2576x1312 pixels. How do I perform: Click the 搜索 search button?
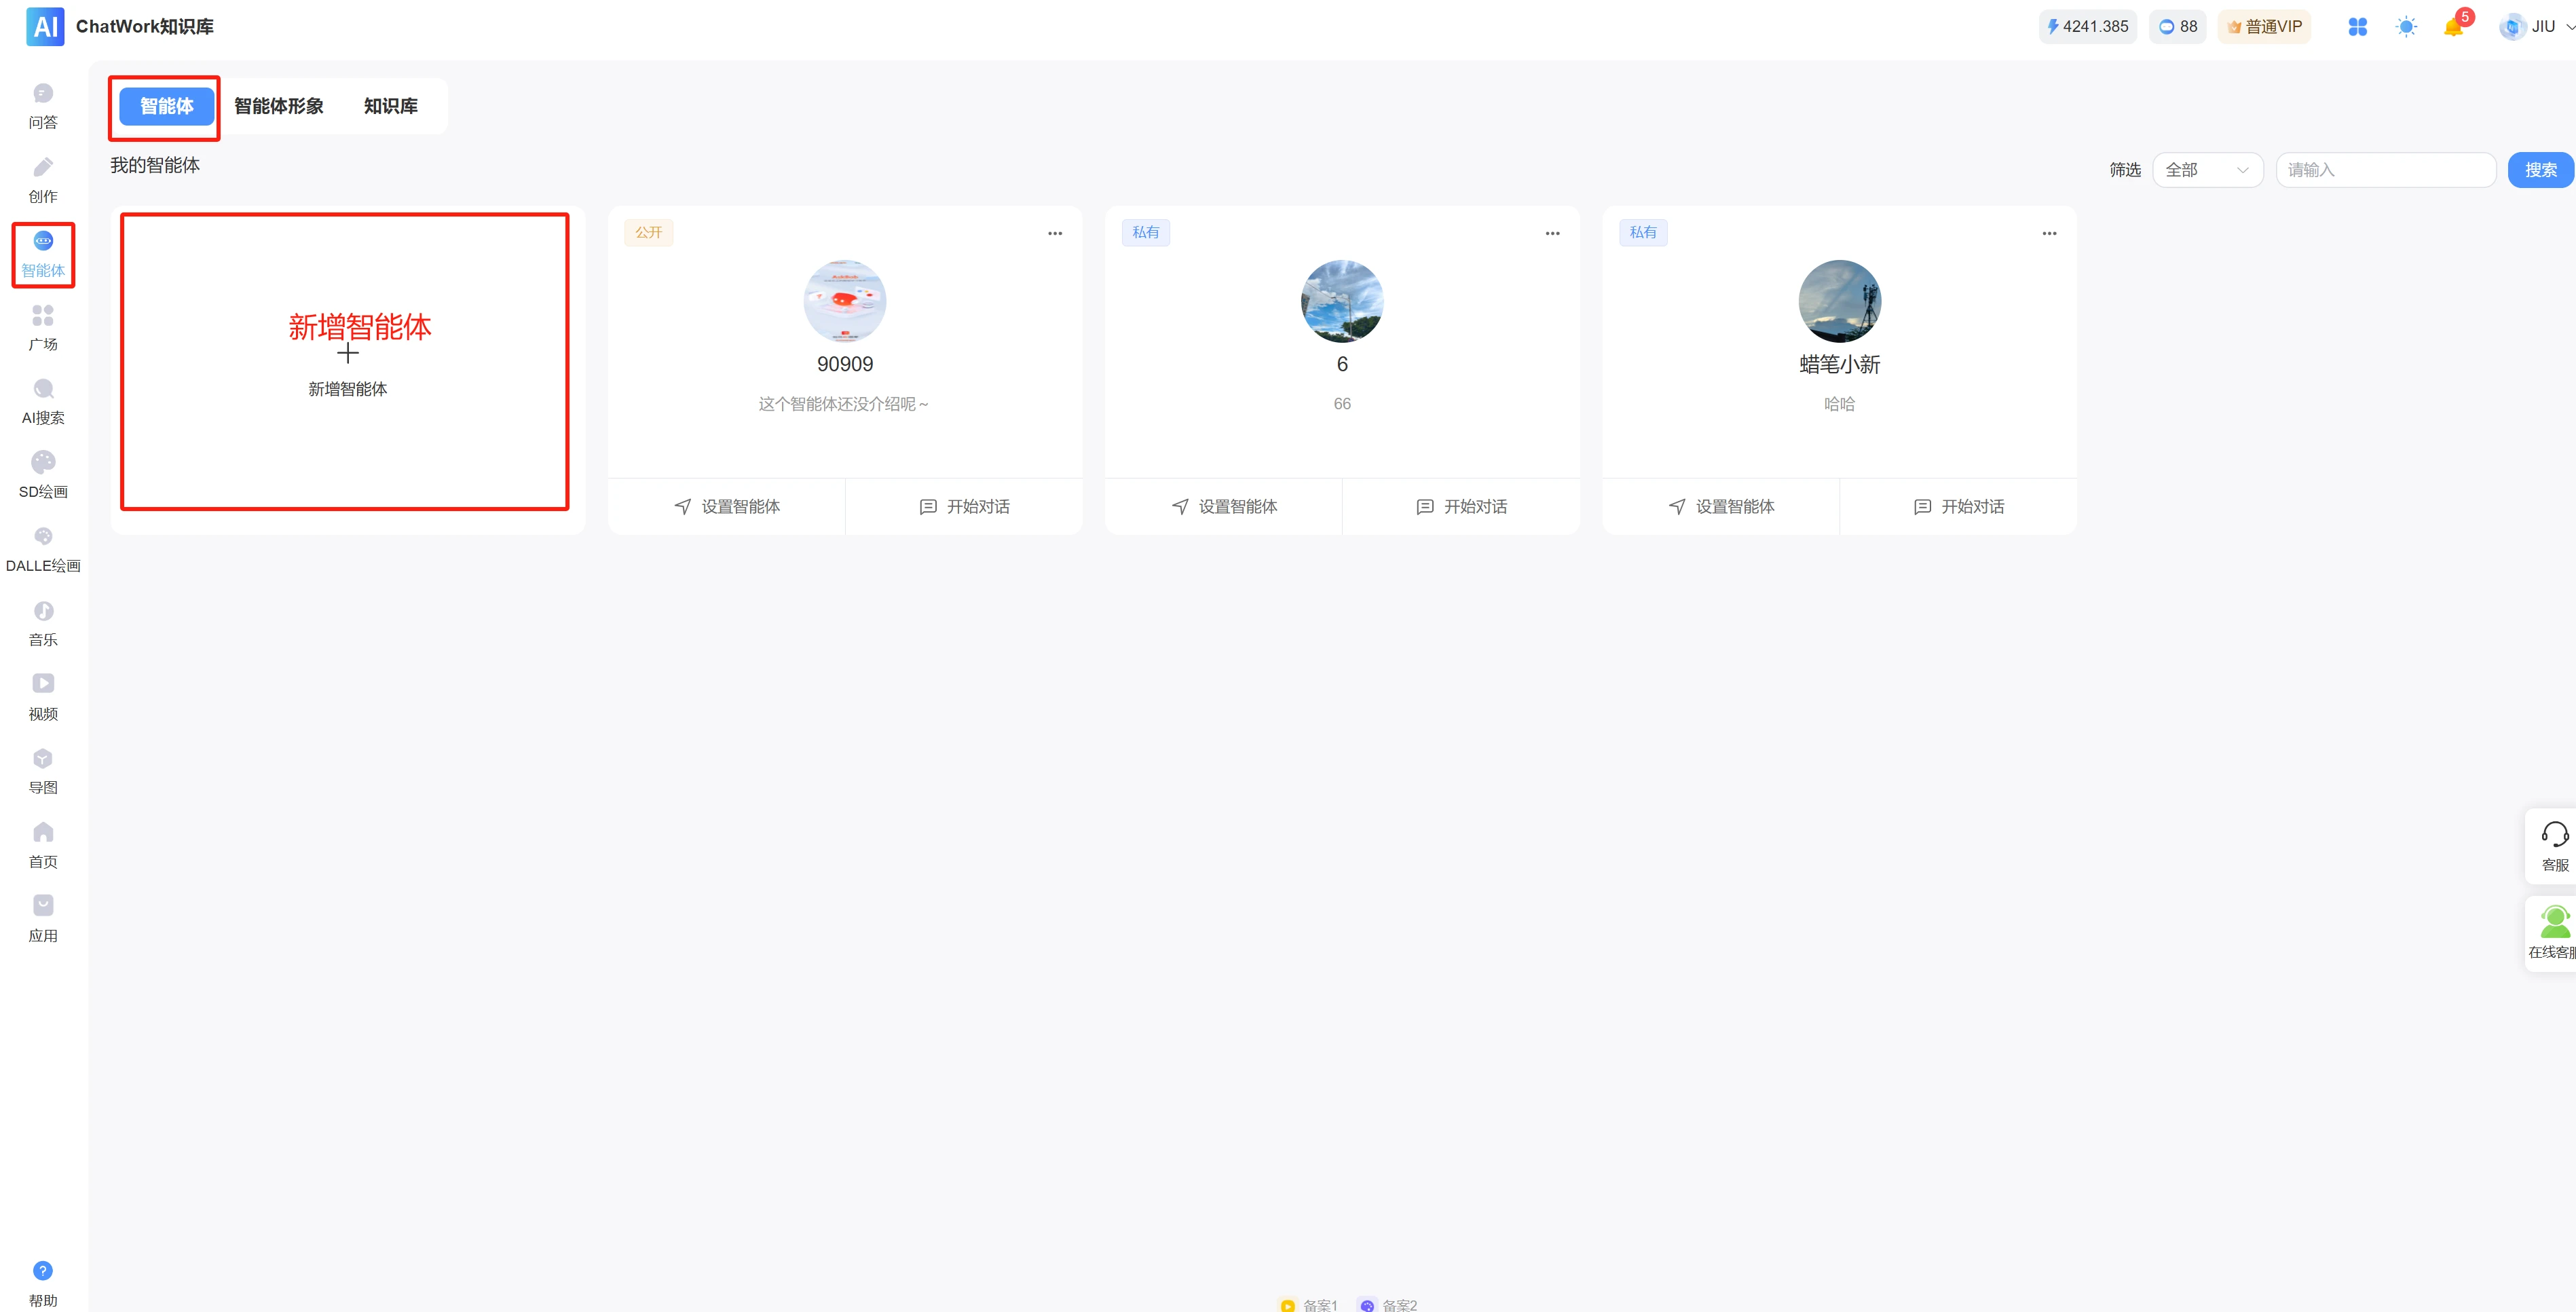point(2541,169)
